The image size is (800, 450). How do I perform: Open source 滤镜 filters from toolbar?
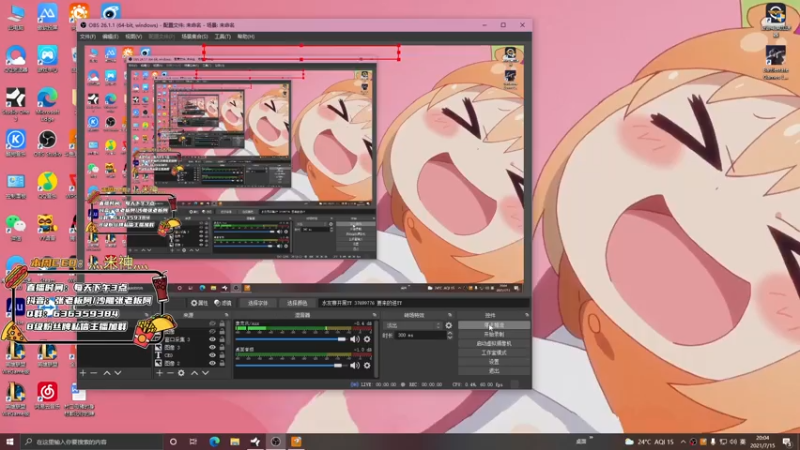(222, 303)
